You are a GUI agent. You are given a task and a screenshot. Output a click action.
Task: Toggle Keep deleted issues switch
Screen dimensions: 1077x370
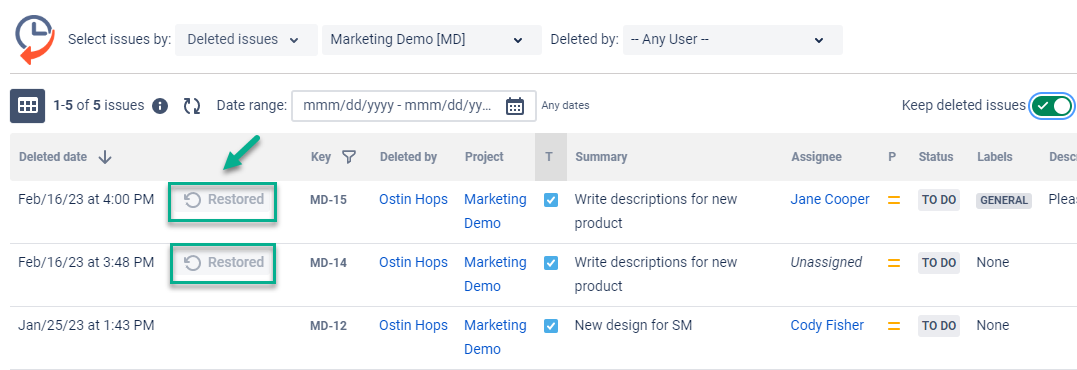(x=1051, y=106)
